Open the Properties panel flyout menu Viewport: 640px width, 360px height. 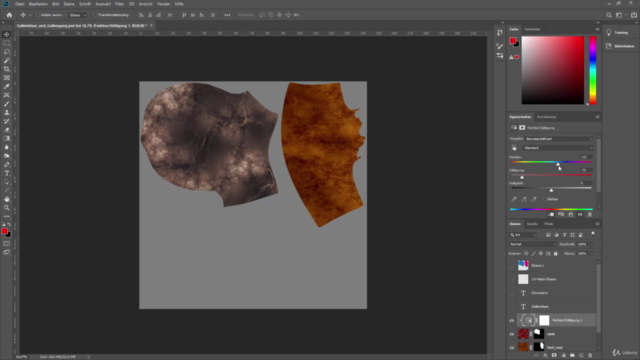tap(597, 117)
